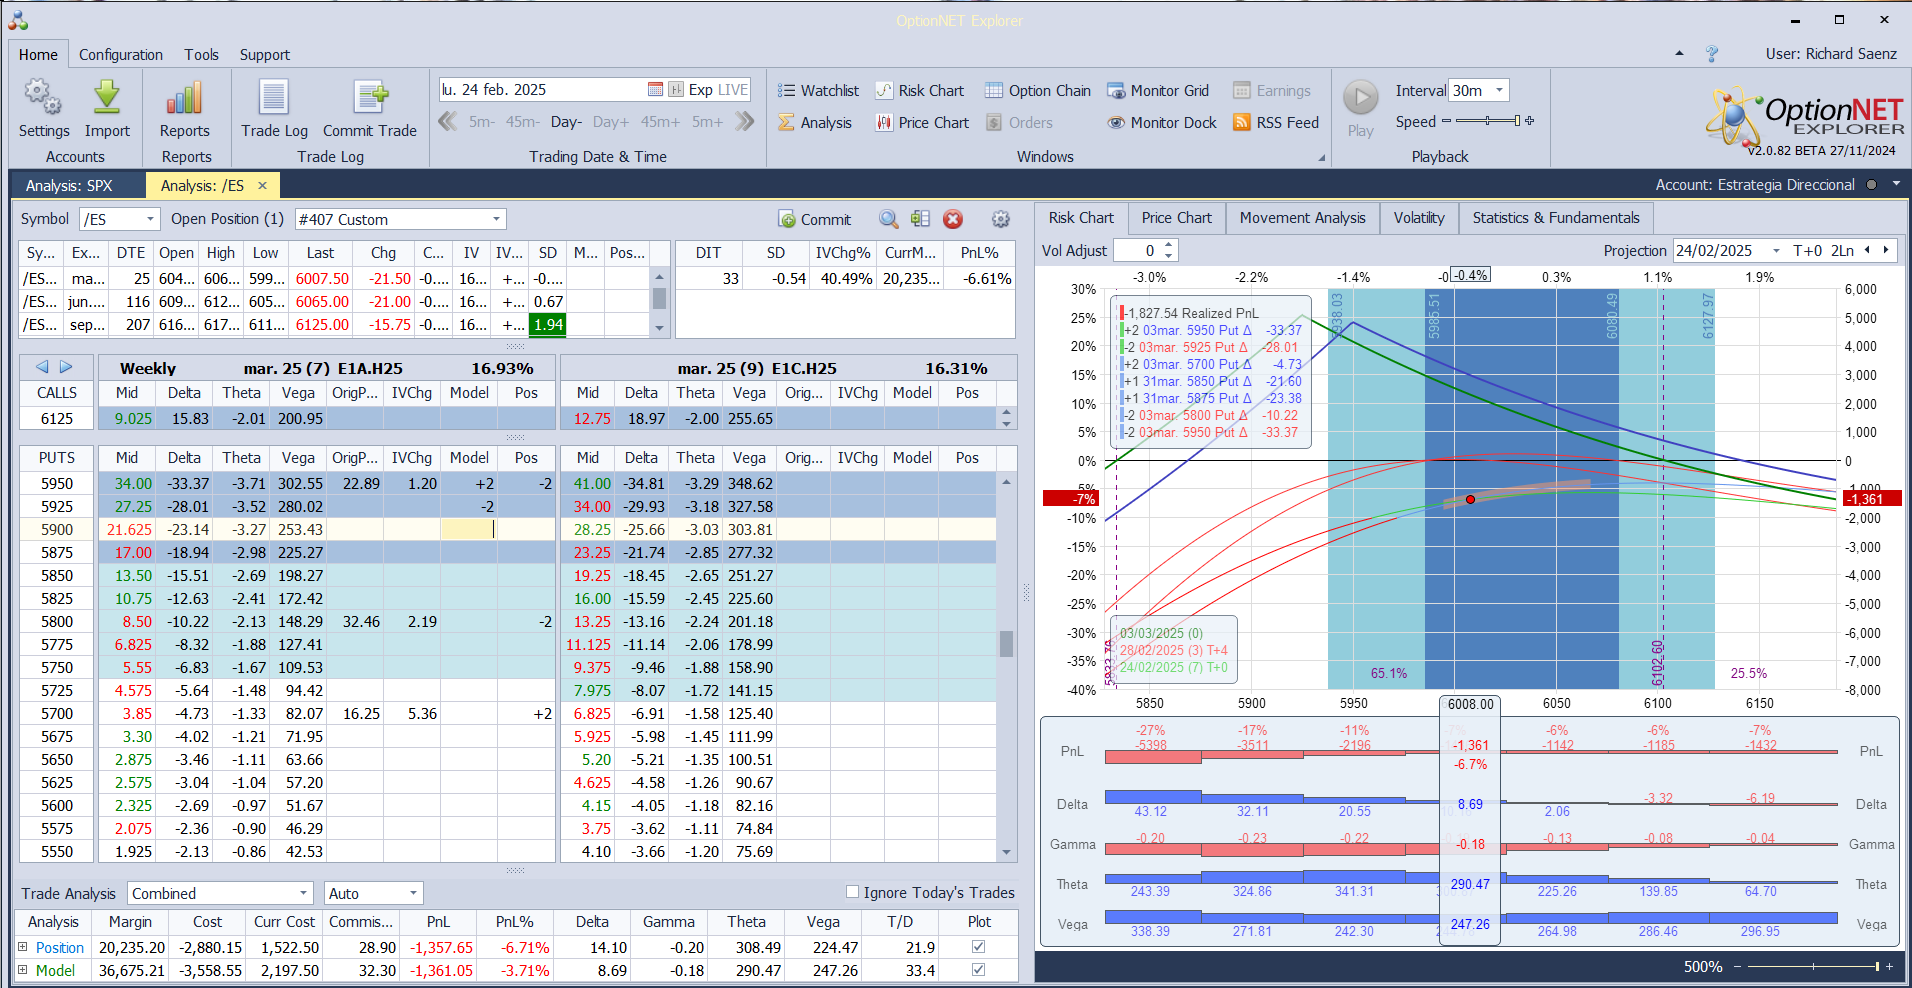Expand the Model row in analysis table
This screenshot has height=988, width=1912.
23,970
